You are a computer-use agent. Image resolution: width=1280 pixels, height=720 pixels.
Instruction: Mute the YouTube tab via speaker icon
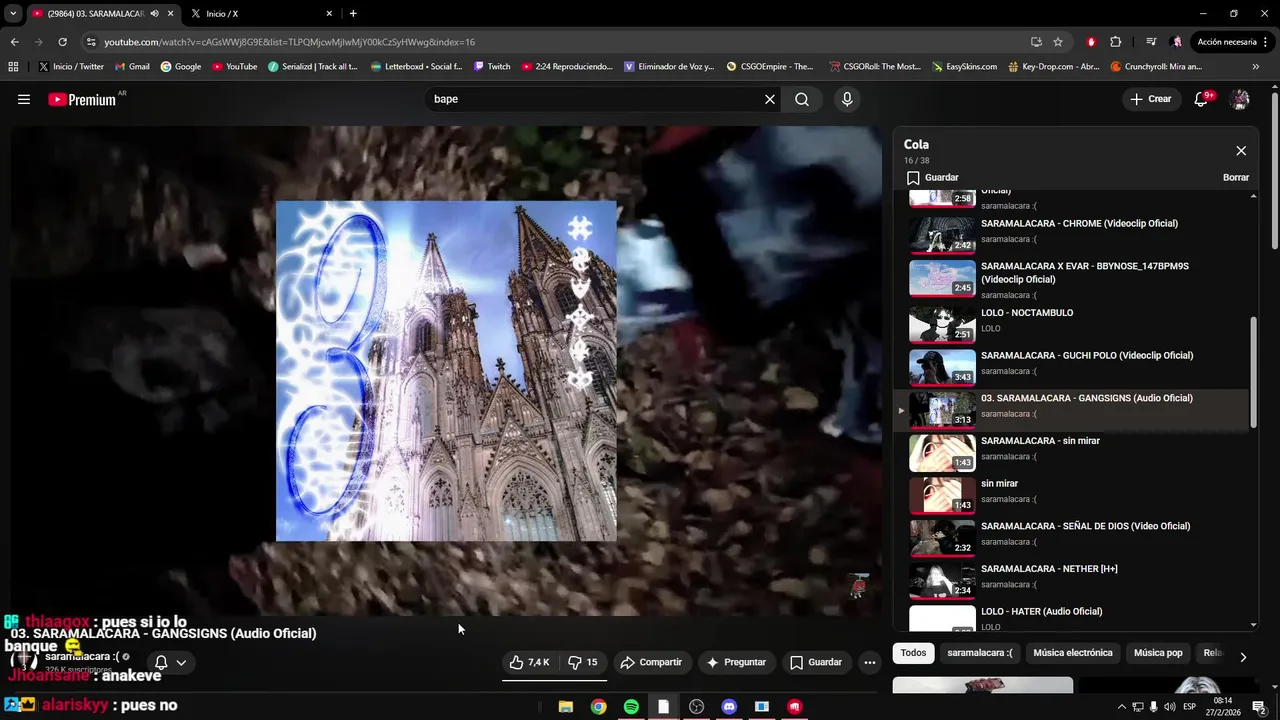pyautogui.click(x=155, y=14)
